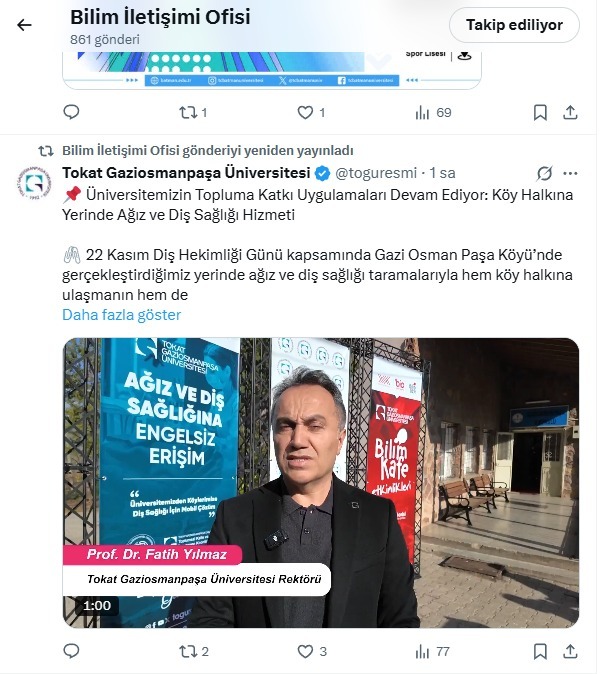The width and height of the screenshot is (605, 674).
Task: Play the rector video thumbnail
Action: (x=321, y=483)
